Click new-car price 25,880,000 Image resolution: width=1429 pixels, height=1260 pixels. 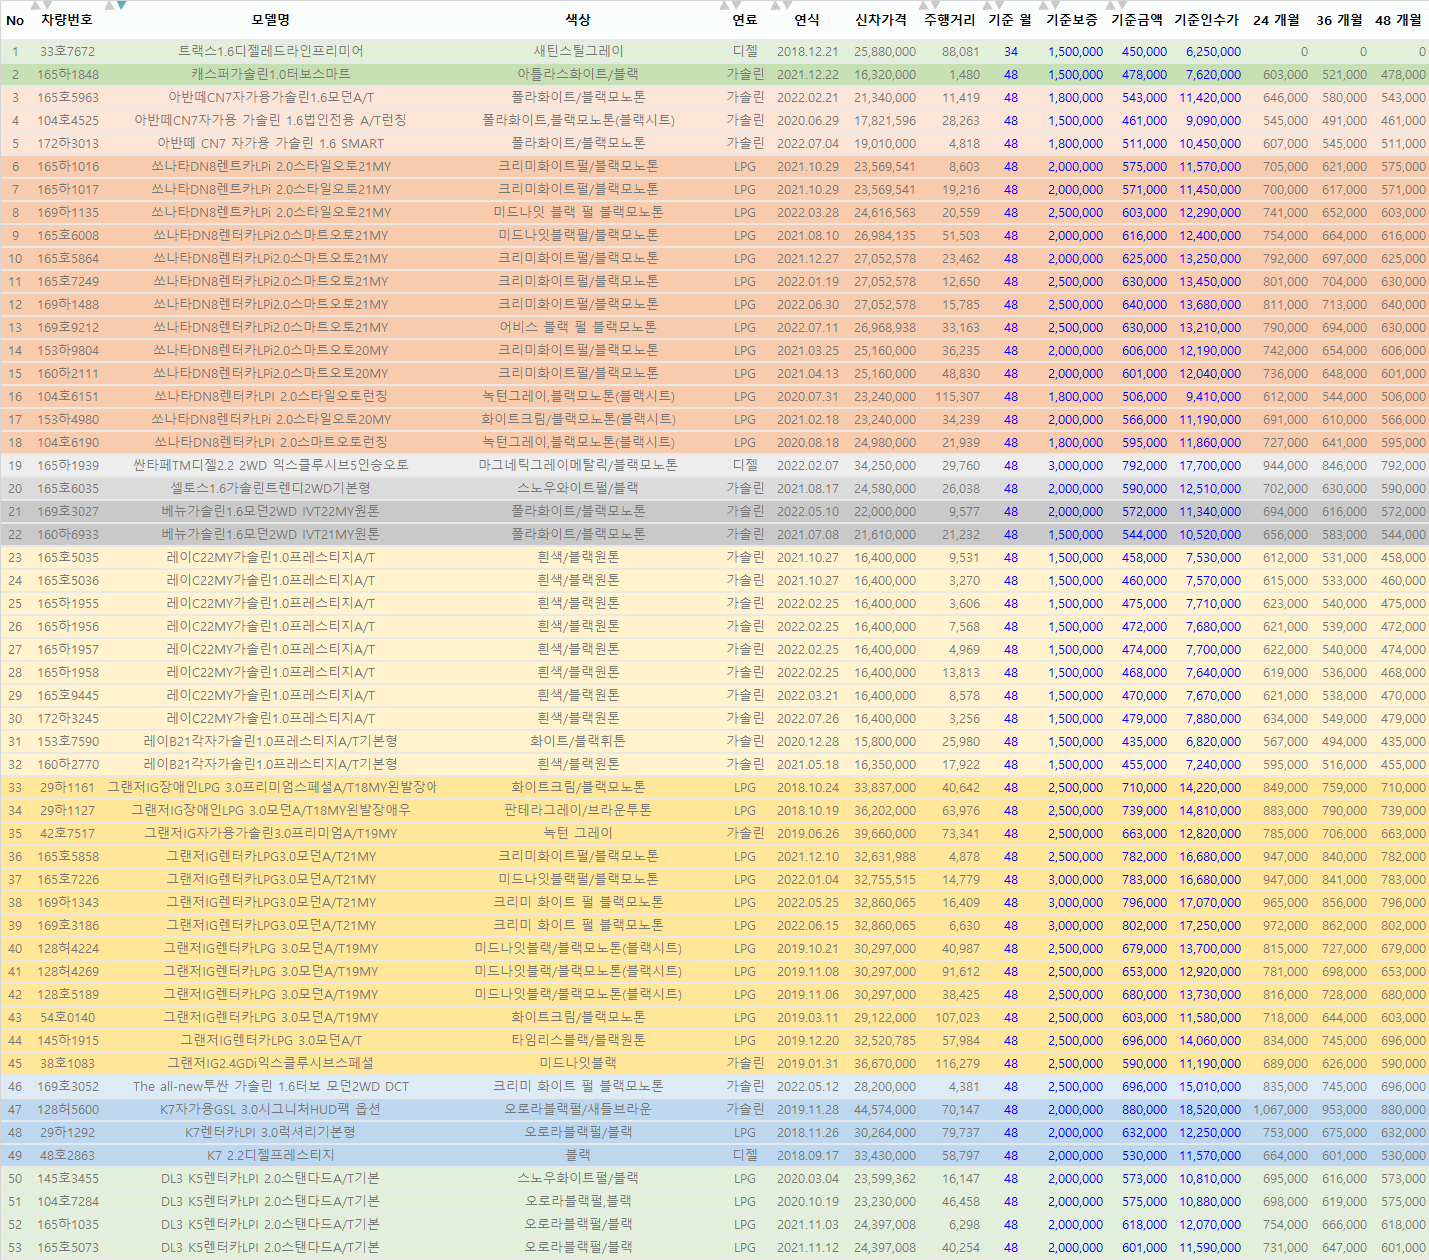tap(885, 51)
